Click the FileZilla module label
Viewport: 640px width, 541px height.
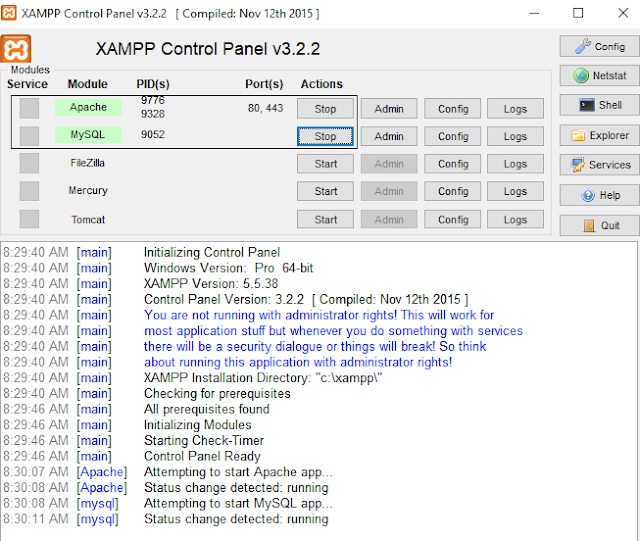tap(87, 163)
